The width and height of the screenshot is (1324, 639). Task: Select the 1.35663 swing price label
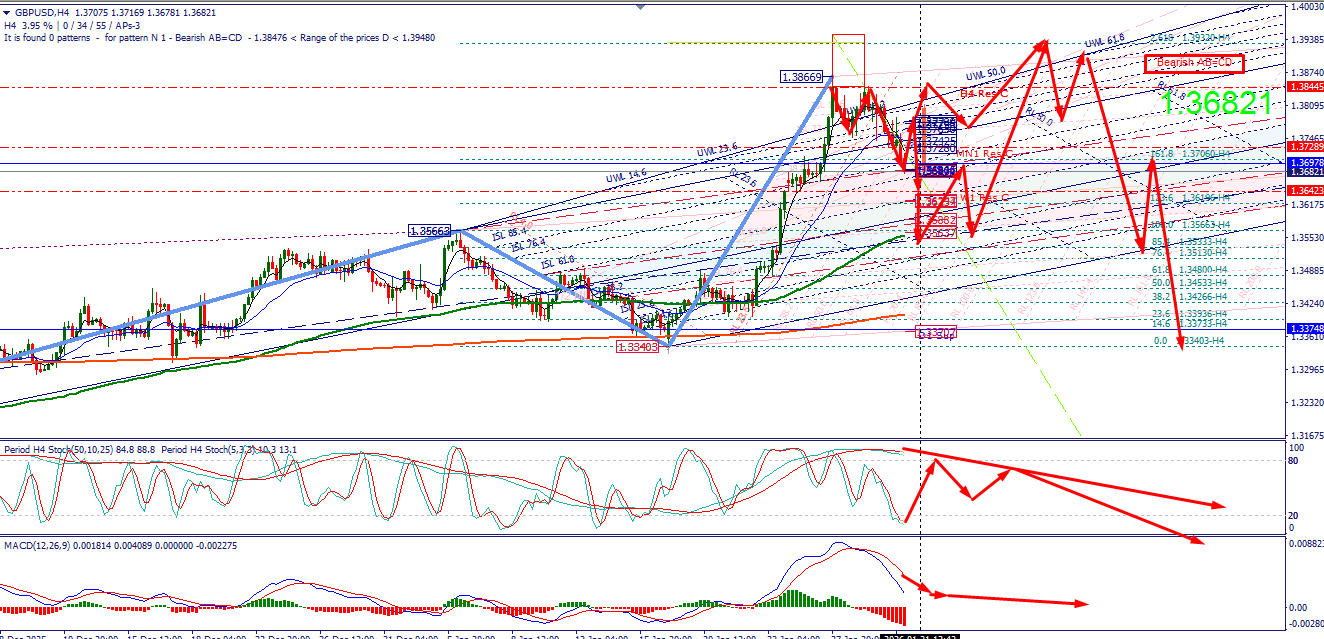429,231
